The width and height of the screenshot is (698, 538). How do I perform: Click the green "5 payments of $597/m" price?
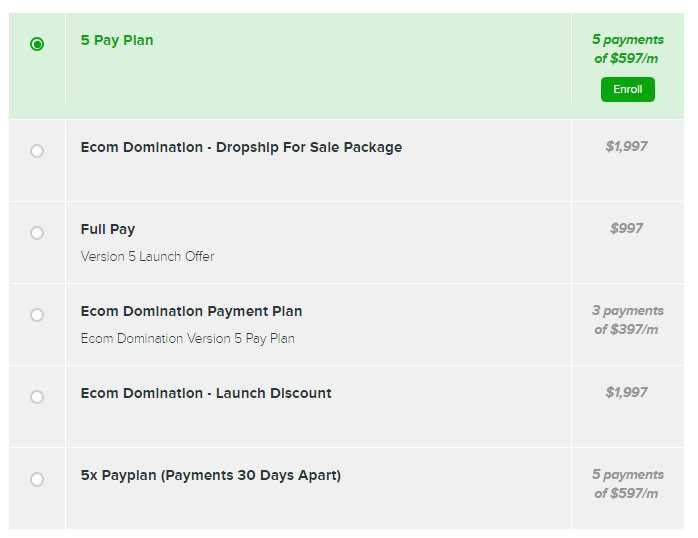[627, 49]
